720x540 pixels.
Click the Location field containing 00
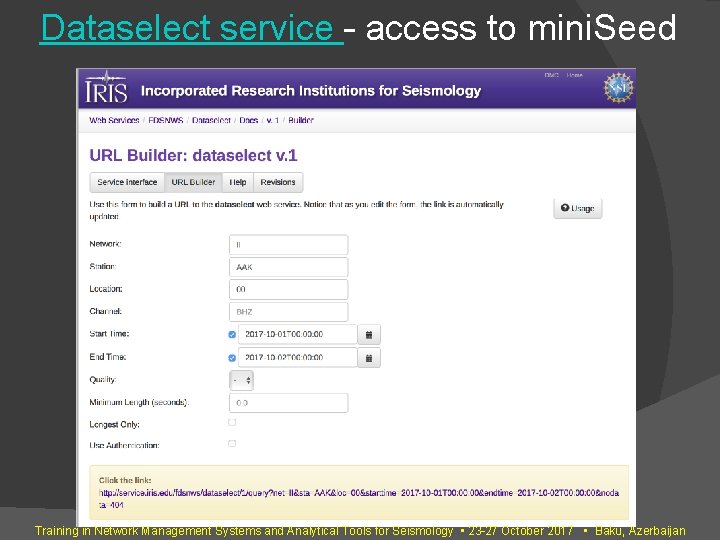pos(288,289)
